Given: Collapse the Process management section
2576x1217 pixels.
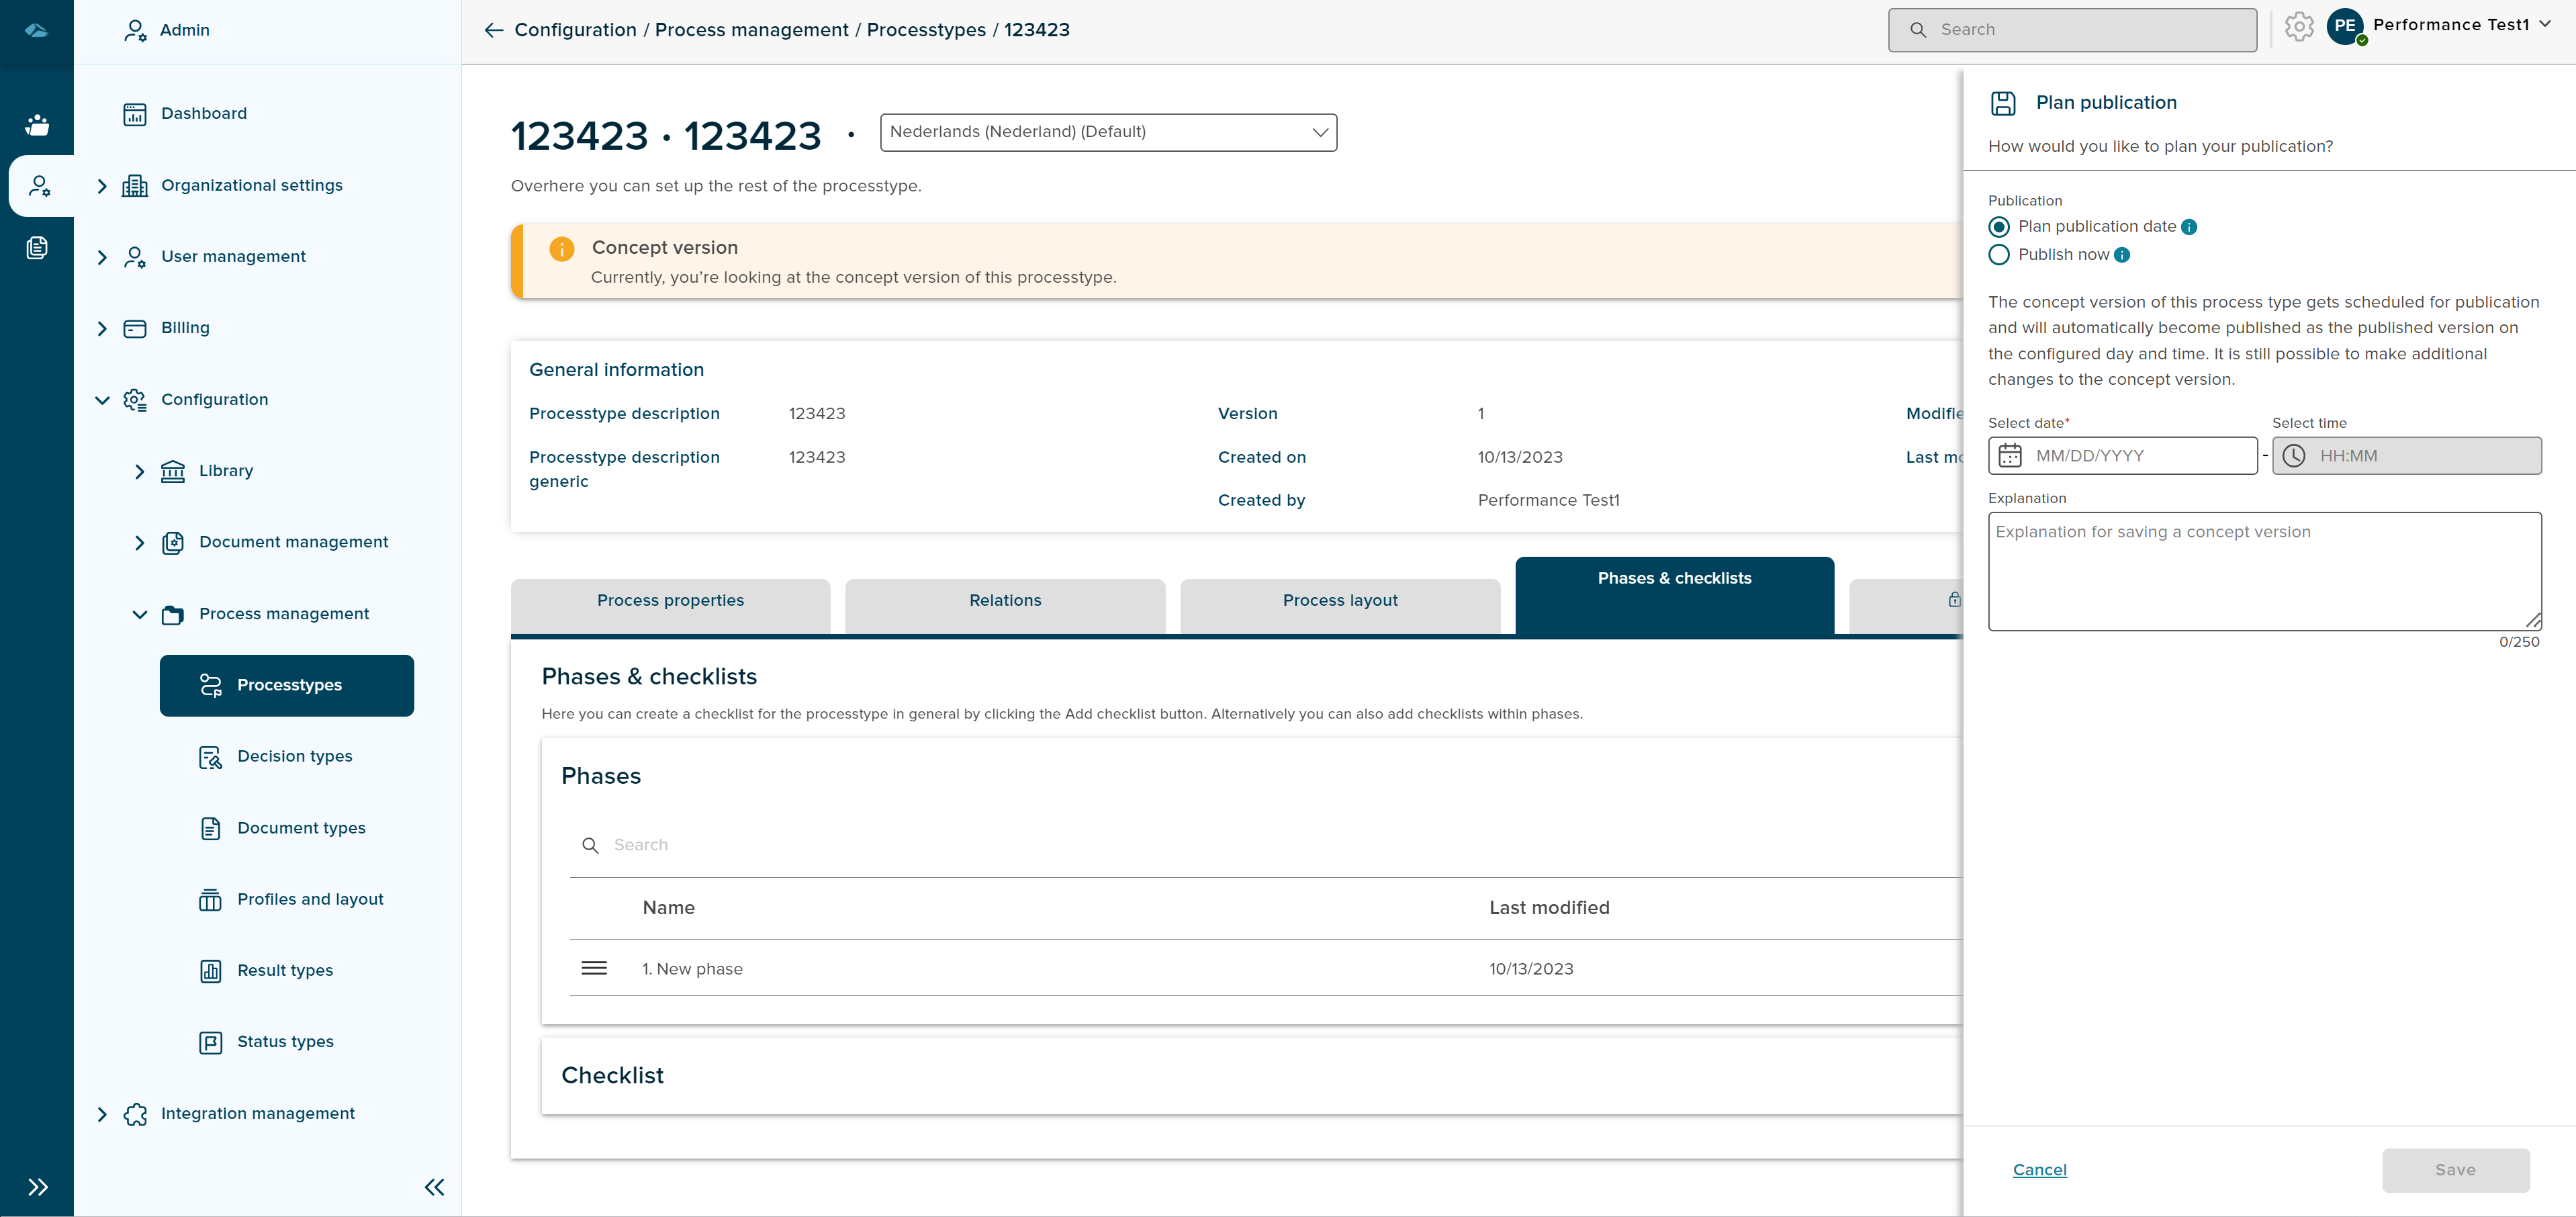Looking at the screenshot, I should pos(140,614).
